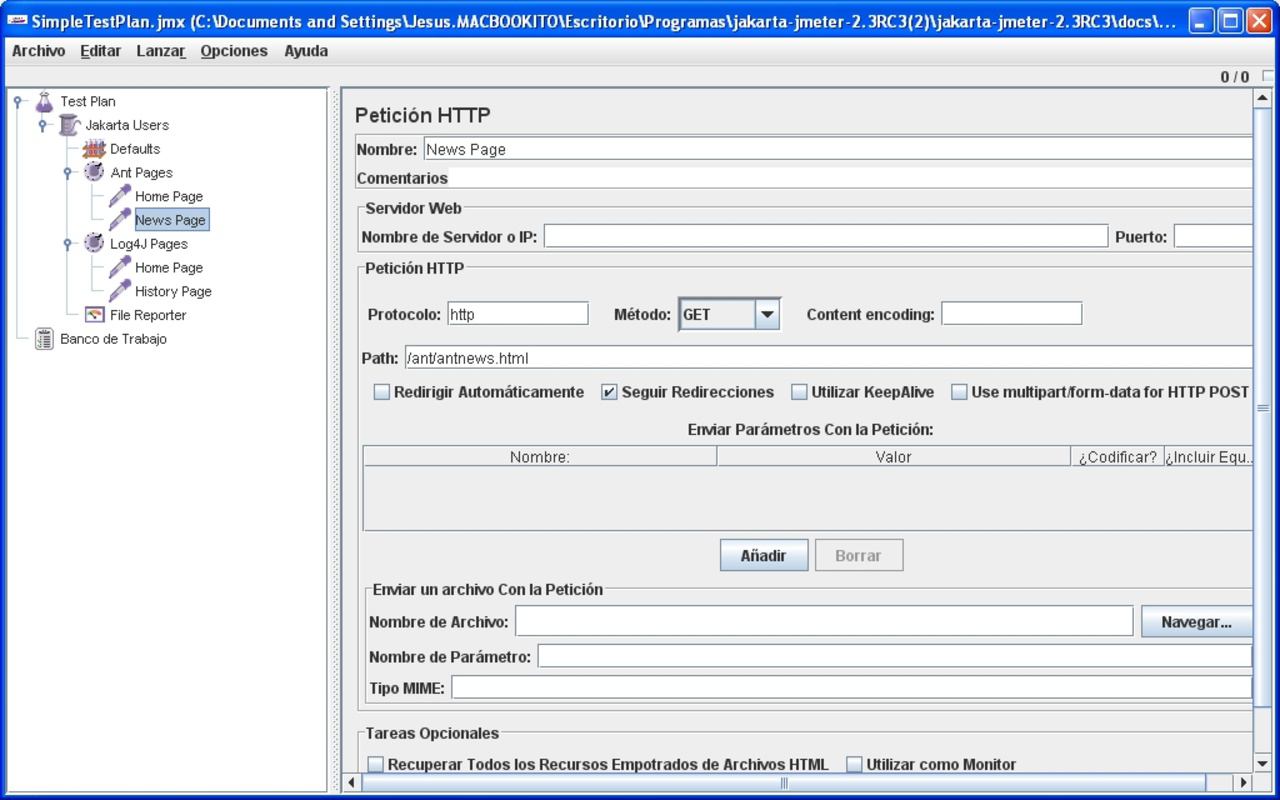1280x800 pixels.
Task: Click the Valor column header
Action: coord(894,457)
